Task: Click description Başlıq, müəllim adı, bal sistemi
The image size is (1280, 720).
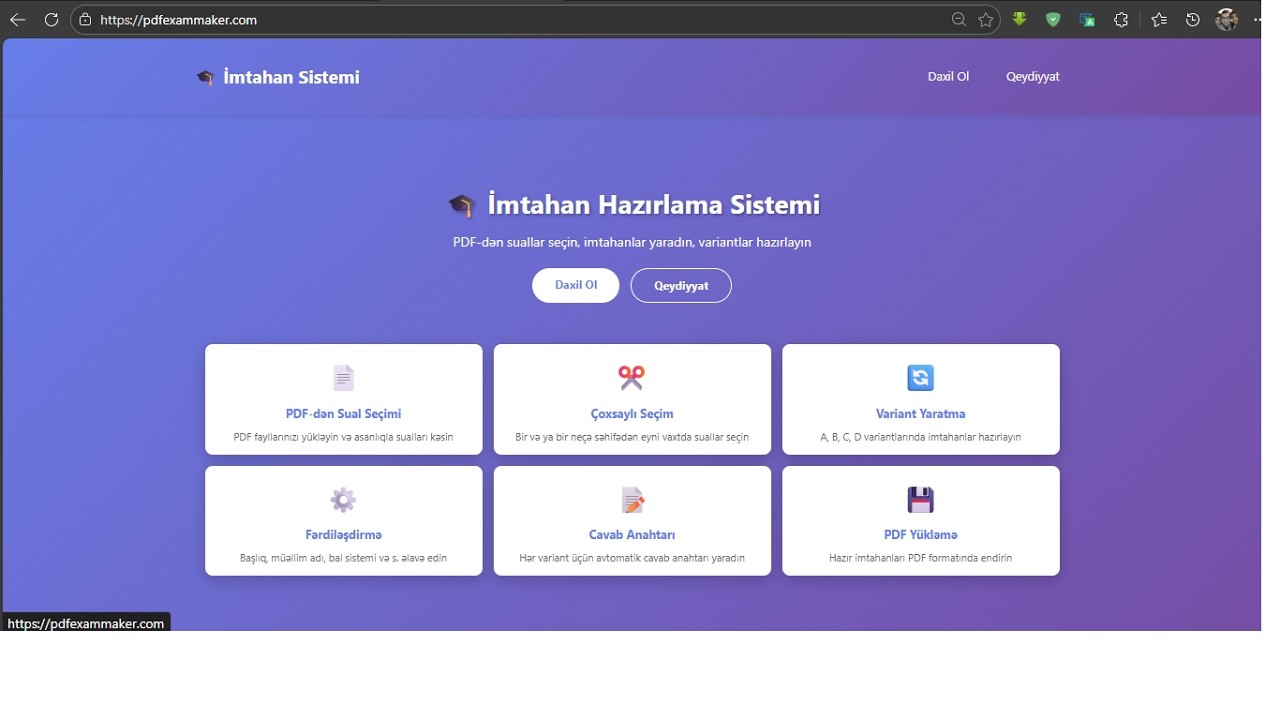Action: click(x=343, y=558)
